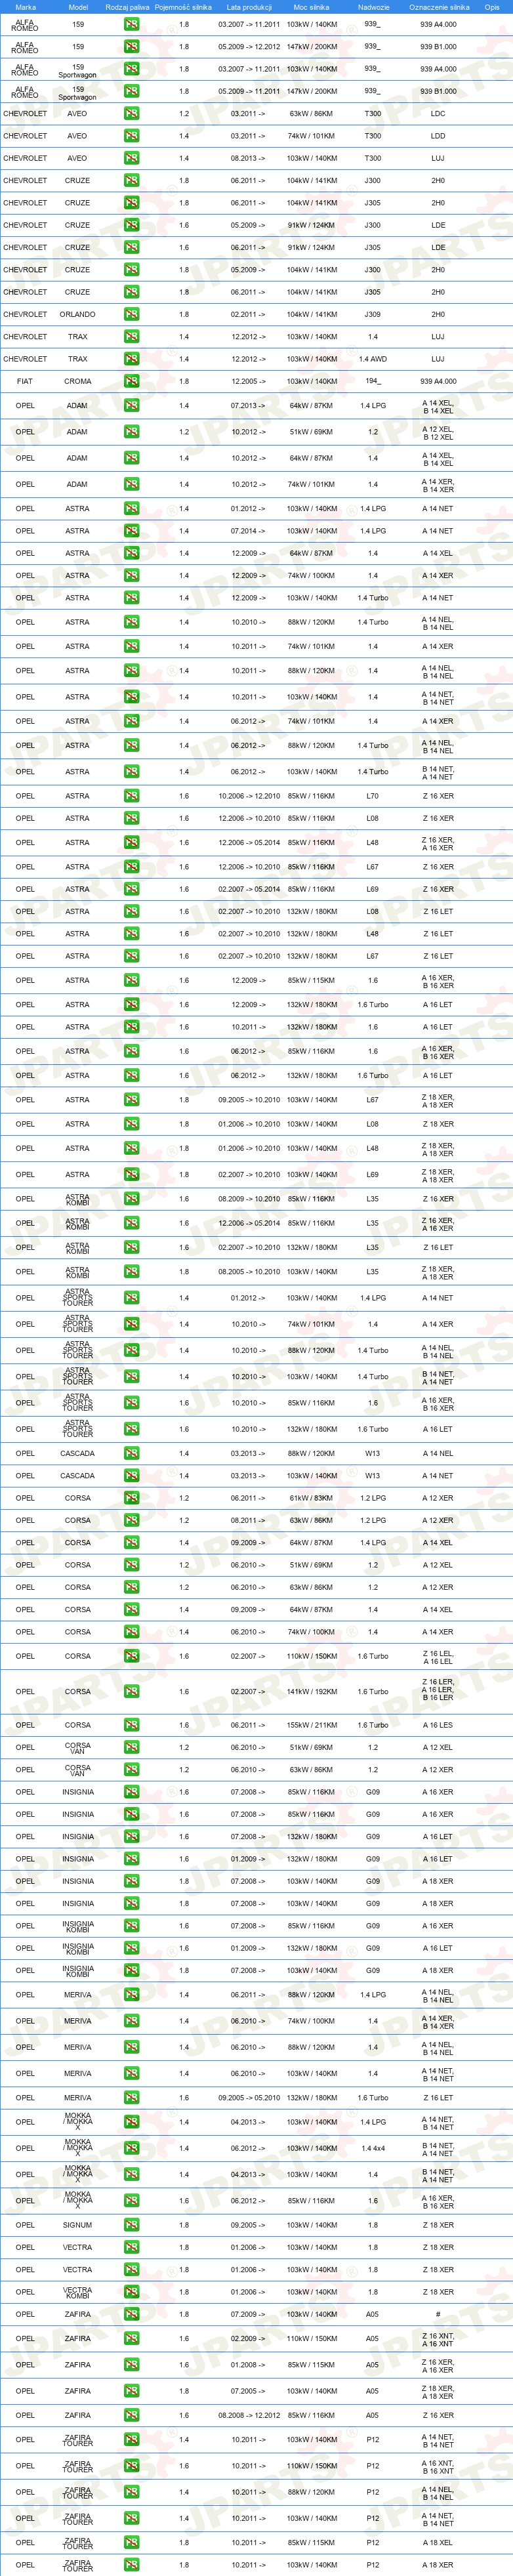Click the Moc silnika column header

click(x=311, y=7)
